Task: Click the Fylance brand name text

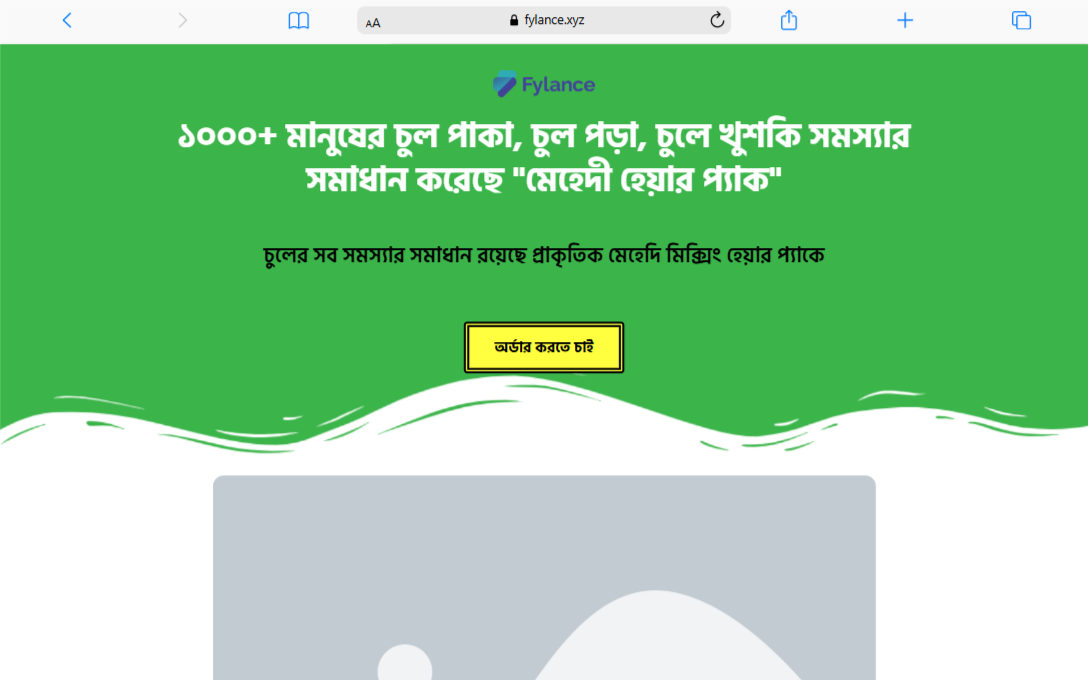Action: [559, 85]
